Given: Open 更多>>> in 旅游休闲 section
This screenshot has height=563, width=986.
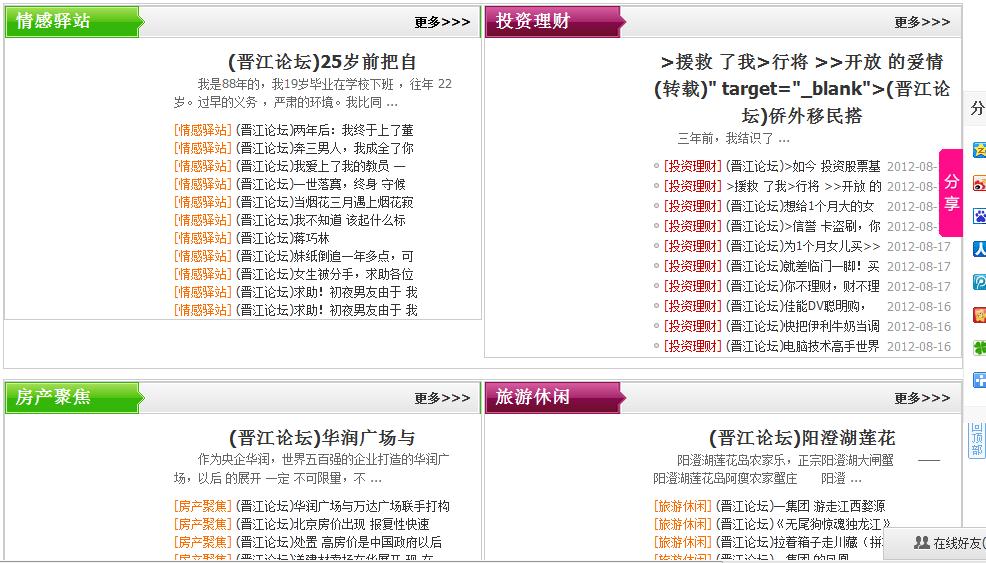Looking at the screenshot, I should pyautogui.click(x=922, y=398).
